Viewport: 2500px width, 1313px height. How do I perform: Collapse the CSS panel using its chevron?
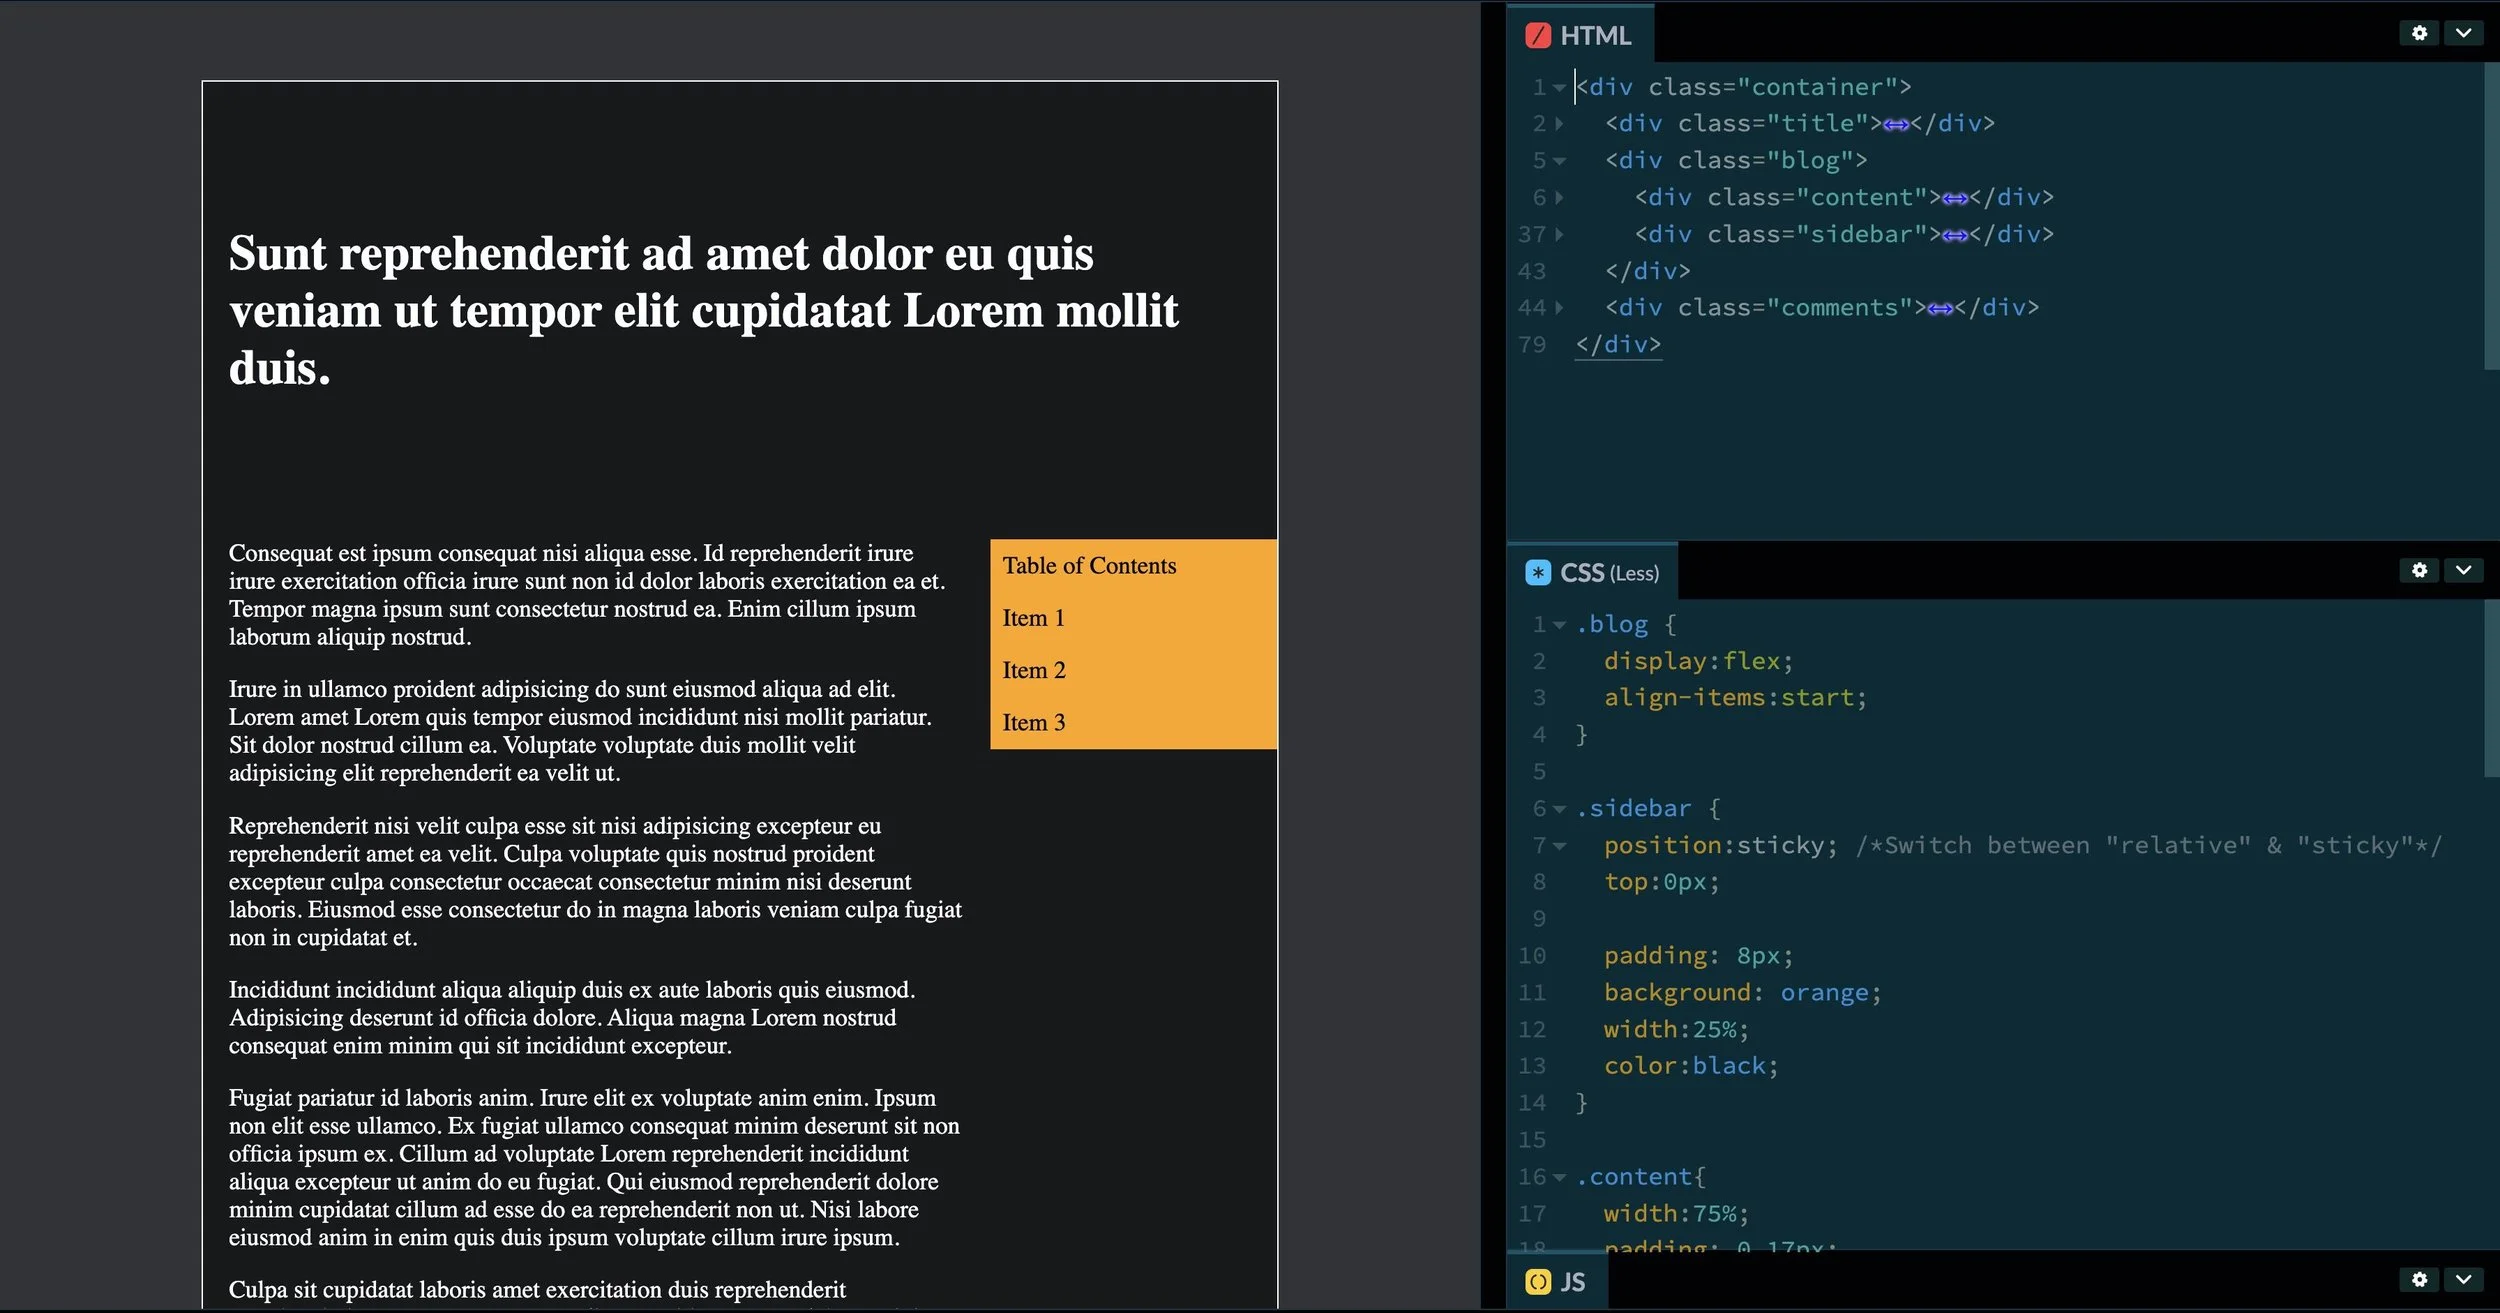pos(2464,570)
